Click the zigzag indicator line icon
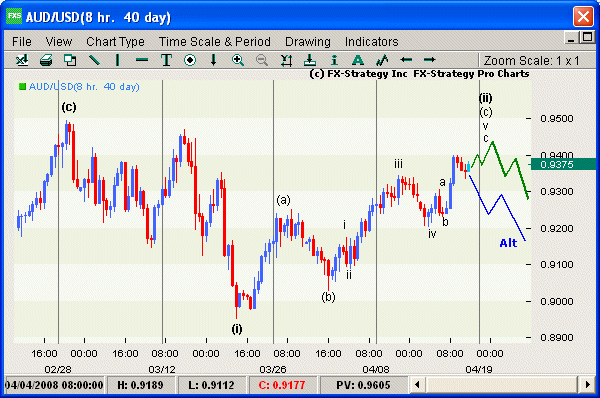Image resolution: width=600 pixels, height=398 pixels. click(x=382, y=60)
